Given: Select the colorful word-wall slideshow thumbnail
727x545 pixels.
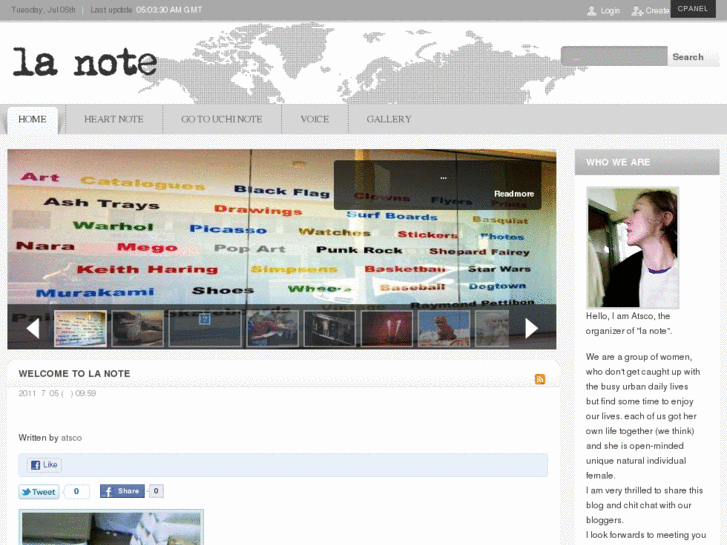Looking at the screenshot, I should click(x=80, y=329).
